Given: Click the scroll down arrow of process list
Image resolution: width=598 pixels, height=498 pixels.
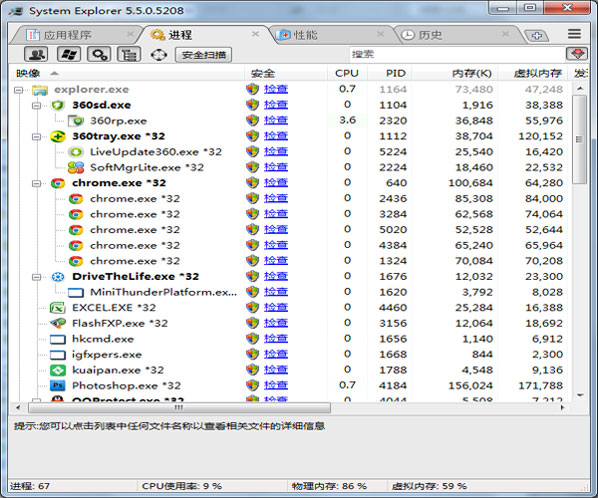Looking at the screenshot, I should pos(580,395).
